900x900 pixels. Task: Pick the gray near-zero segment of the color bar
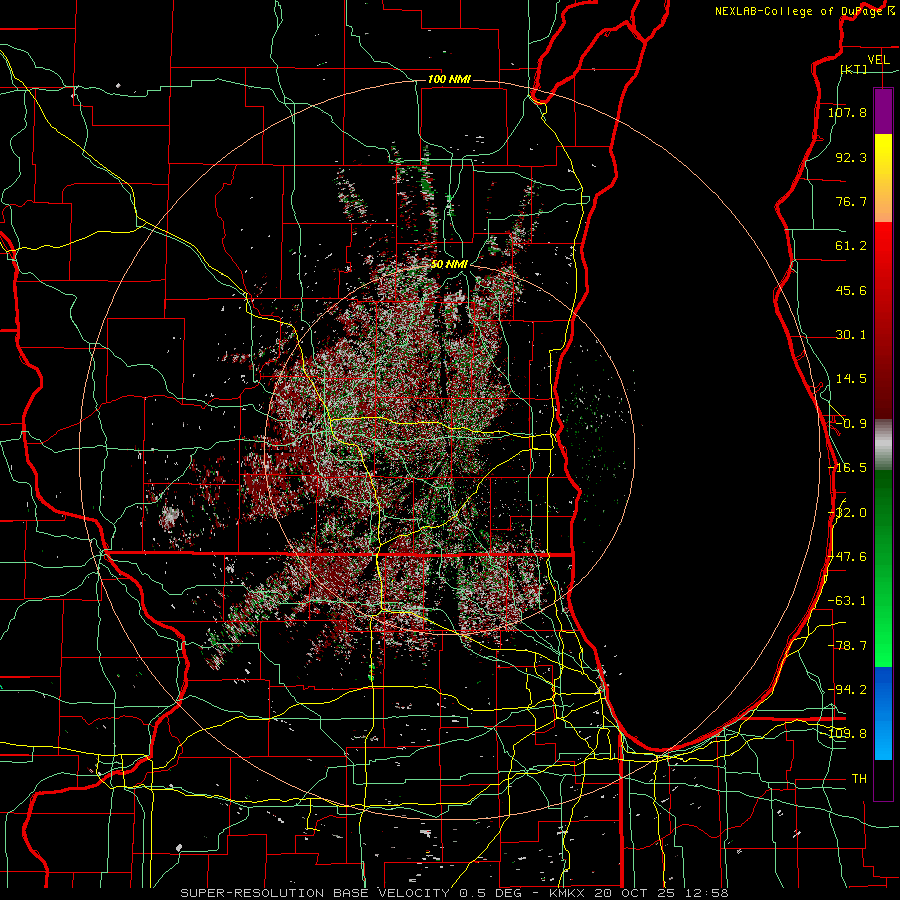click(883, 445)
